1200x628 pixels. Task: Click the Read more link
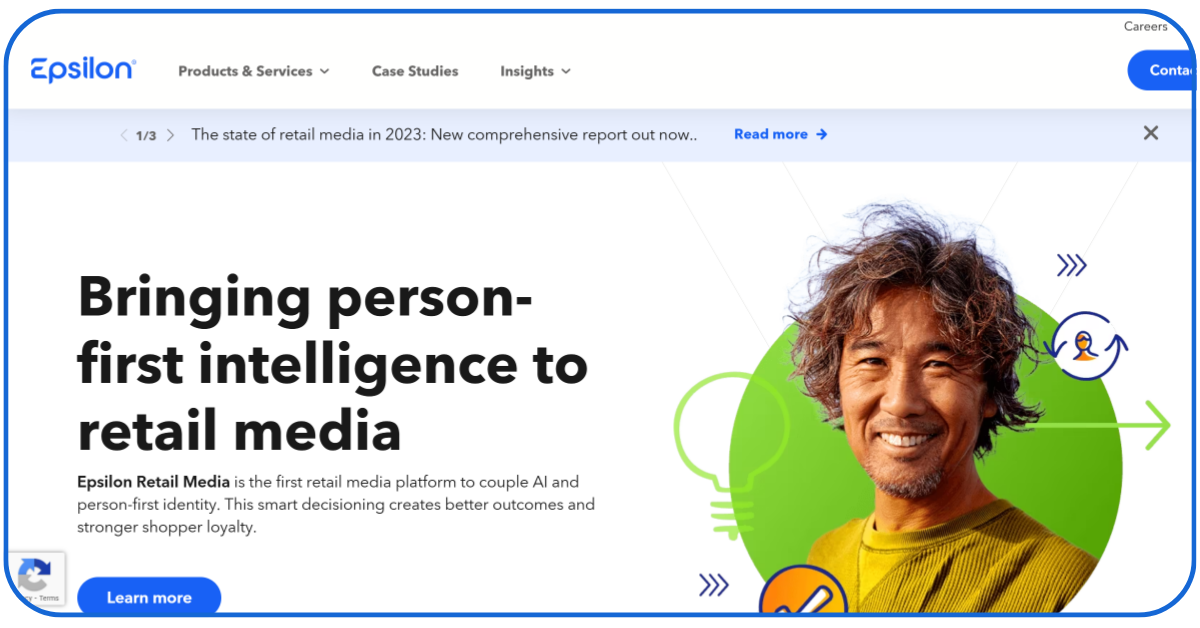click(781, 134)
